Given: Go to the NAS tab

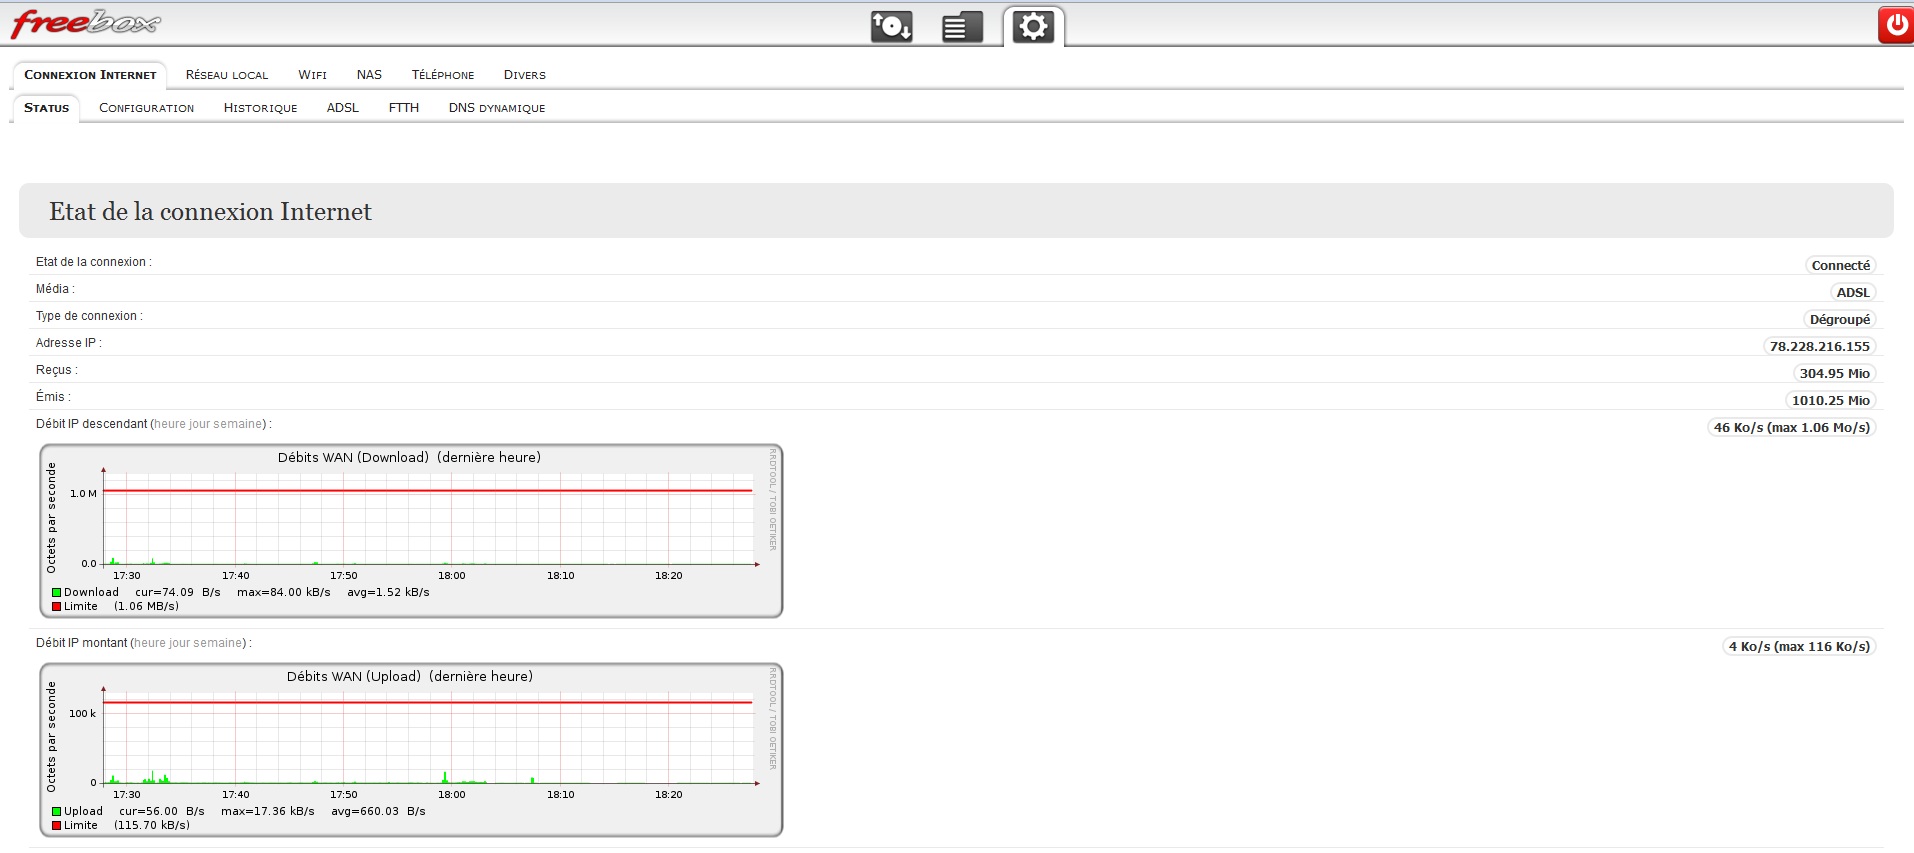Looking at the screenshot, I should point(369,75).
